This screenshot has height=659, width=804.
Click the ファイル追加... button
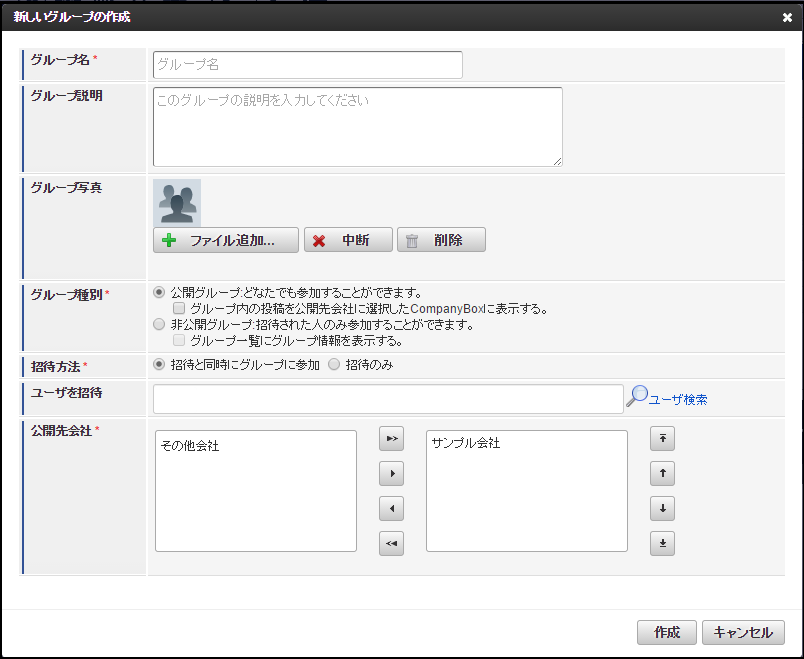click(x=226, y=240)
